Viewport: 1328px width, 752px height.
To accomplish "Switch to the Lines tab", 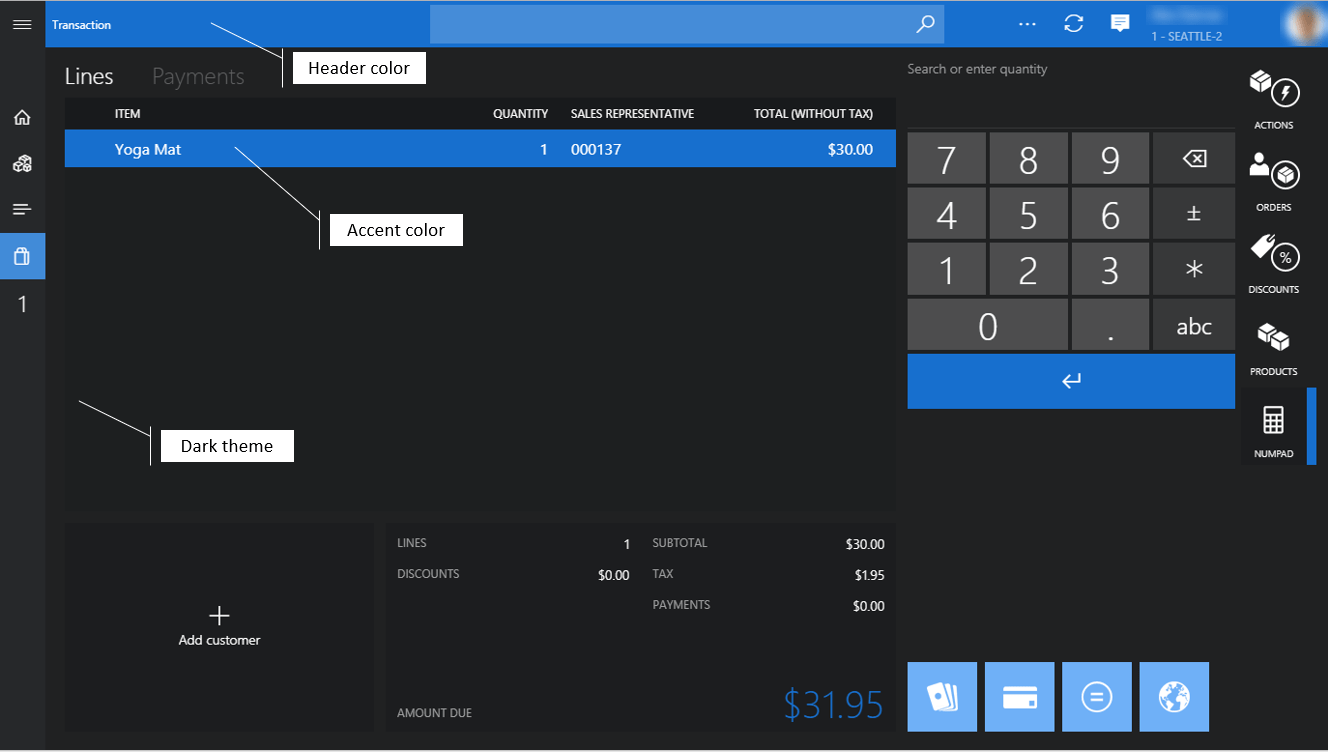I will 89,75.
